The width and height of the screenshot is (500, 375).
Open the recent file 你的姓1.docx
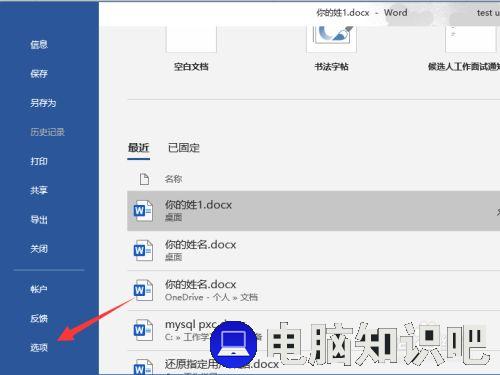pos(313,211)
